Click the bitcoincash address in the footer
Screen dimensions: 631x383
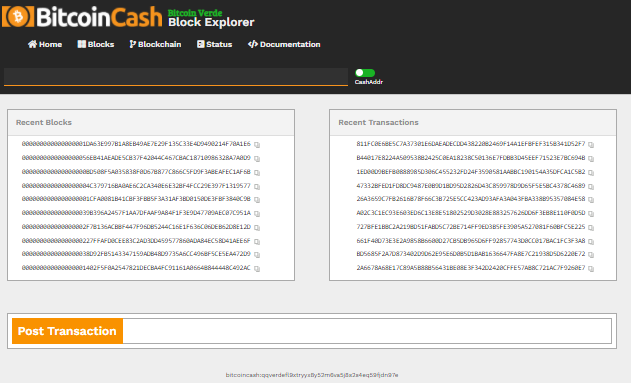click(312, 375)
